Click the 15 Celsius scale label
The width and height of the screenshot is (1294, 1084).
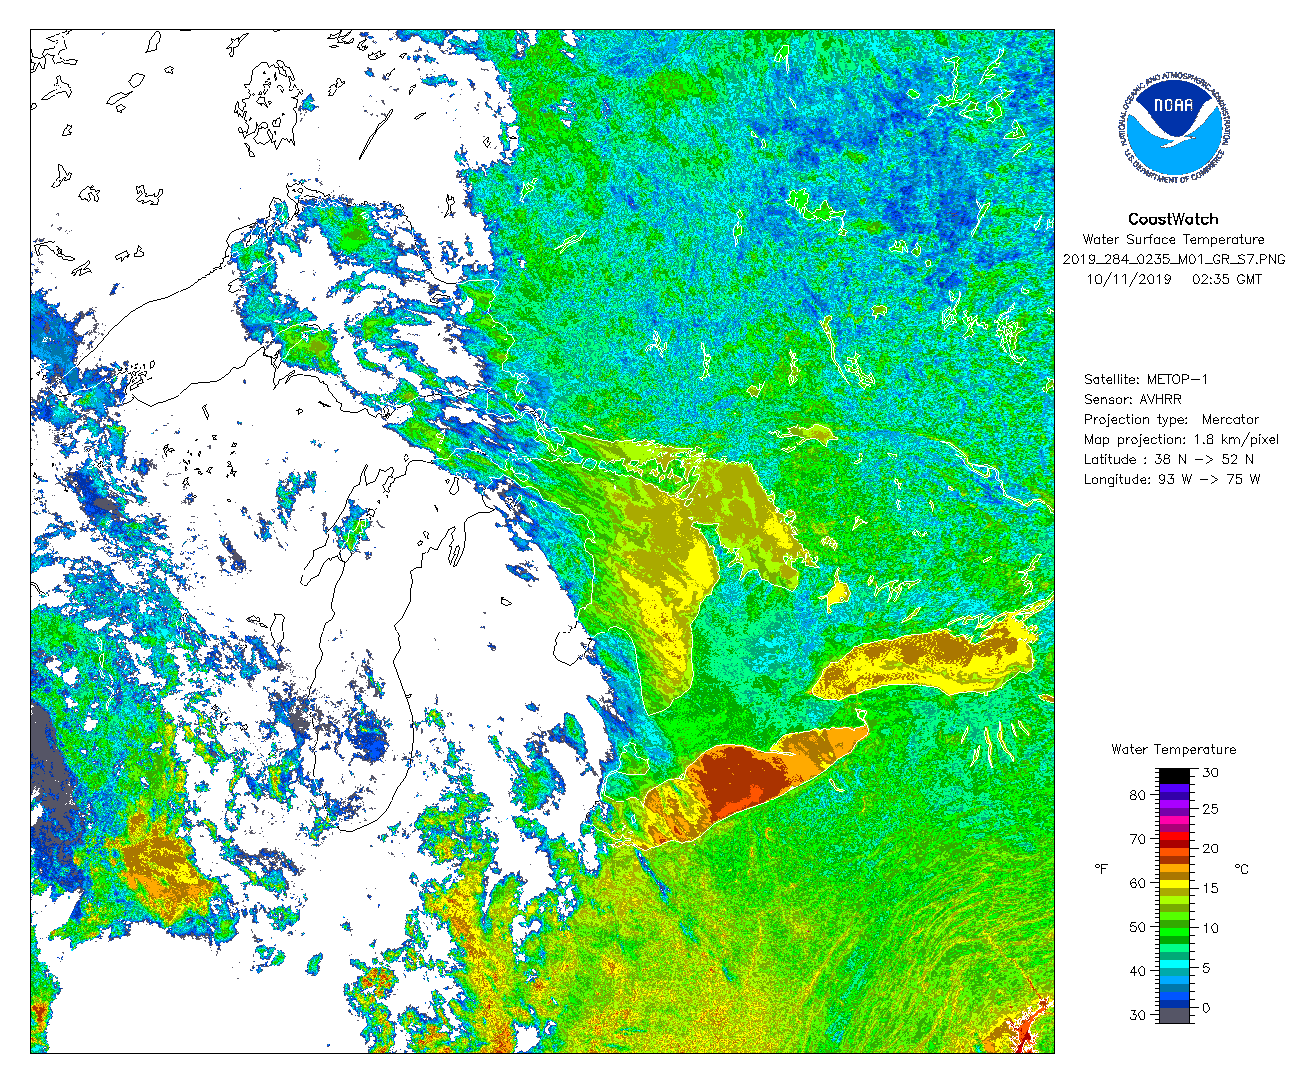(x=1210, y=889)
